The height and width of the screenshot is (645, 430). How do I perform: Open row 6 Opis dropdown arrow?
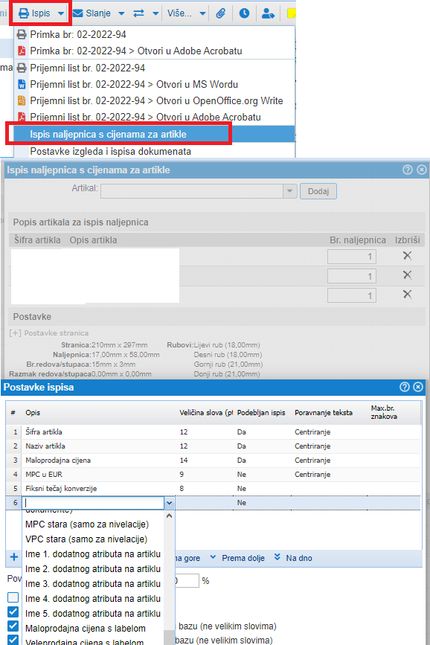coord(169,503)
